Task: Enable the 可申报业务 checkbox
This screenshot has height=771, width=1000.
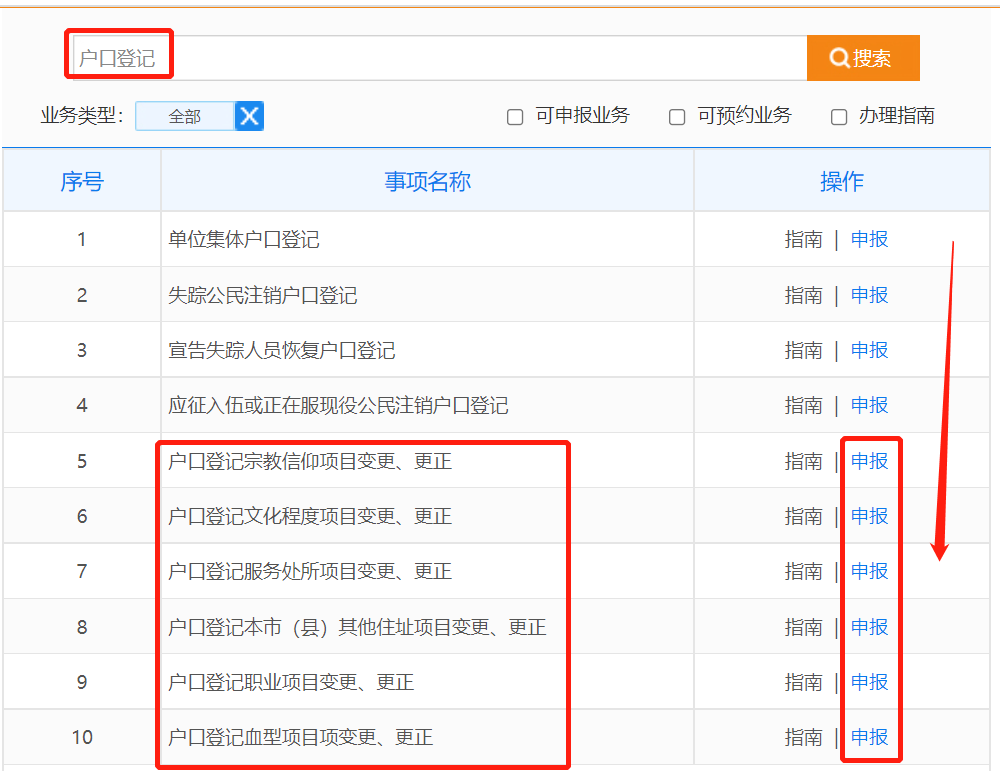Action: pos(516,117)
